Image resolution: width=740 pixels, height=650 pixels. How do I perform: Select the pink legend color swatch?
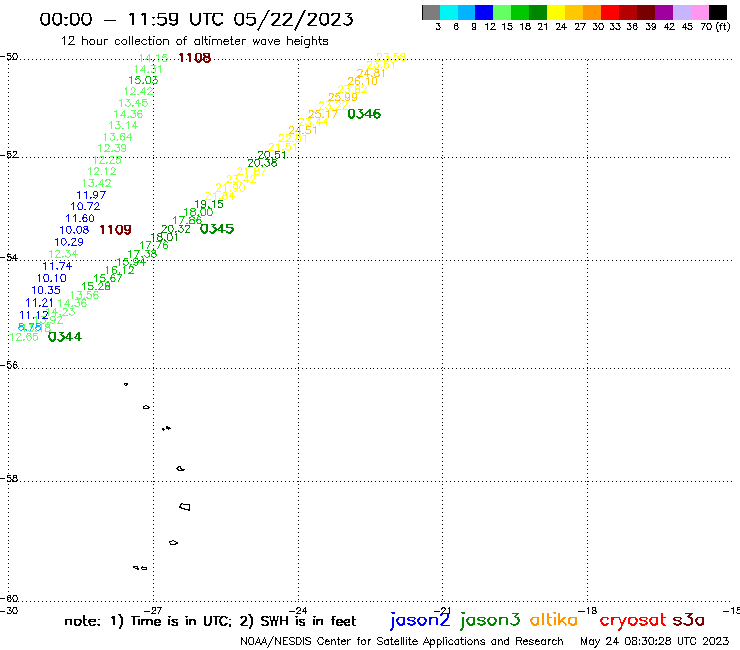pos(699,12)
